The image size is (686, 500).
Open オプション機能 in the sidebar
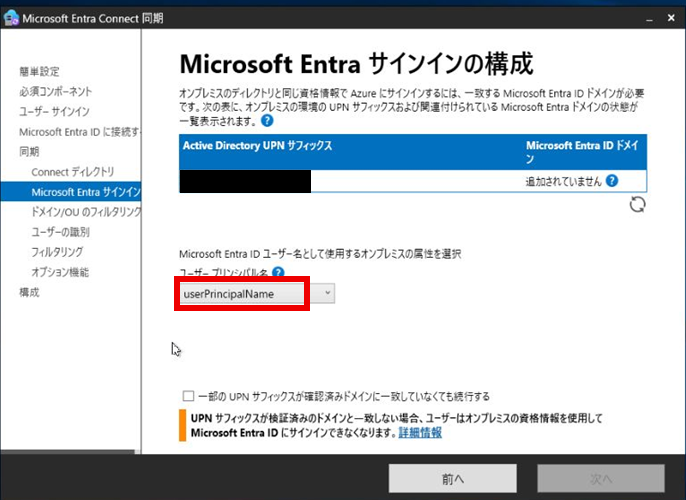tap(60, 272)
